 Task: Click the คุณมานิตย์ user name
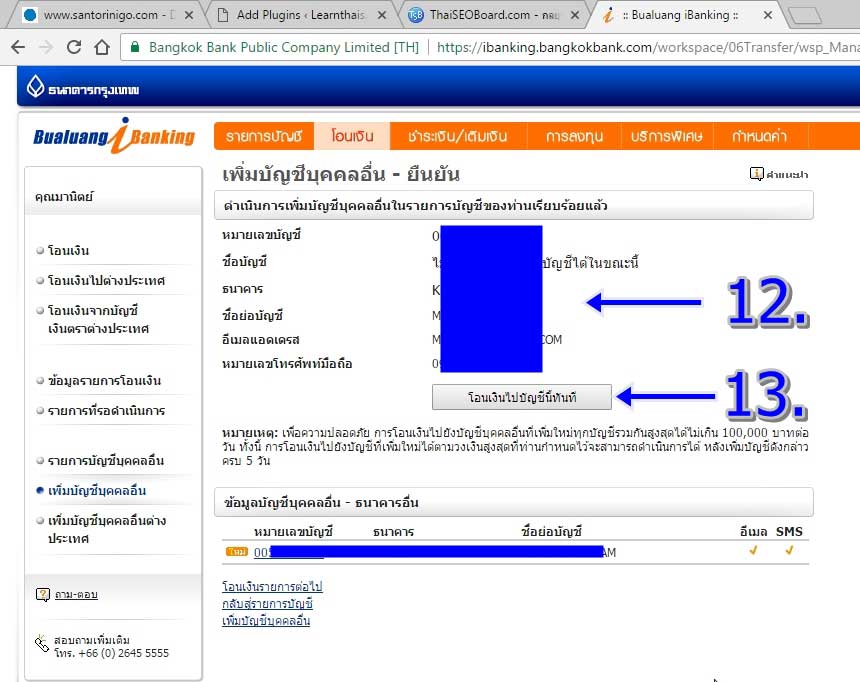[x=64, y=196]
